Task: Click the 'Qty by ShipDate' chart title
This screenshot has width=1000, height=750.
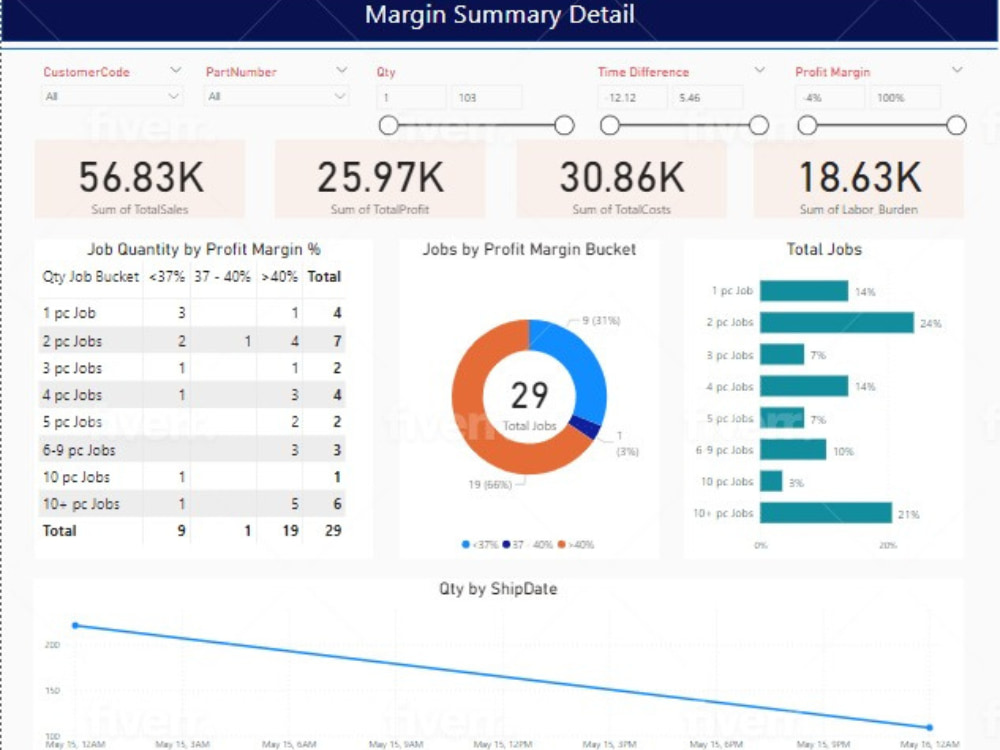Action: (x=498, y=589)
